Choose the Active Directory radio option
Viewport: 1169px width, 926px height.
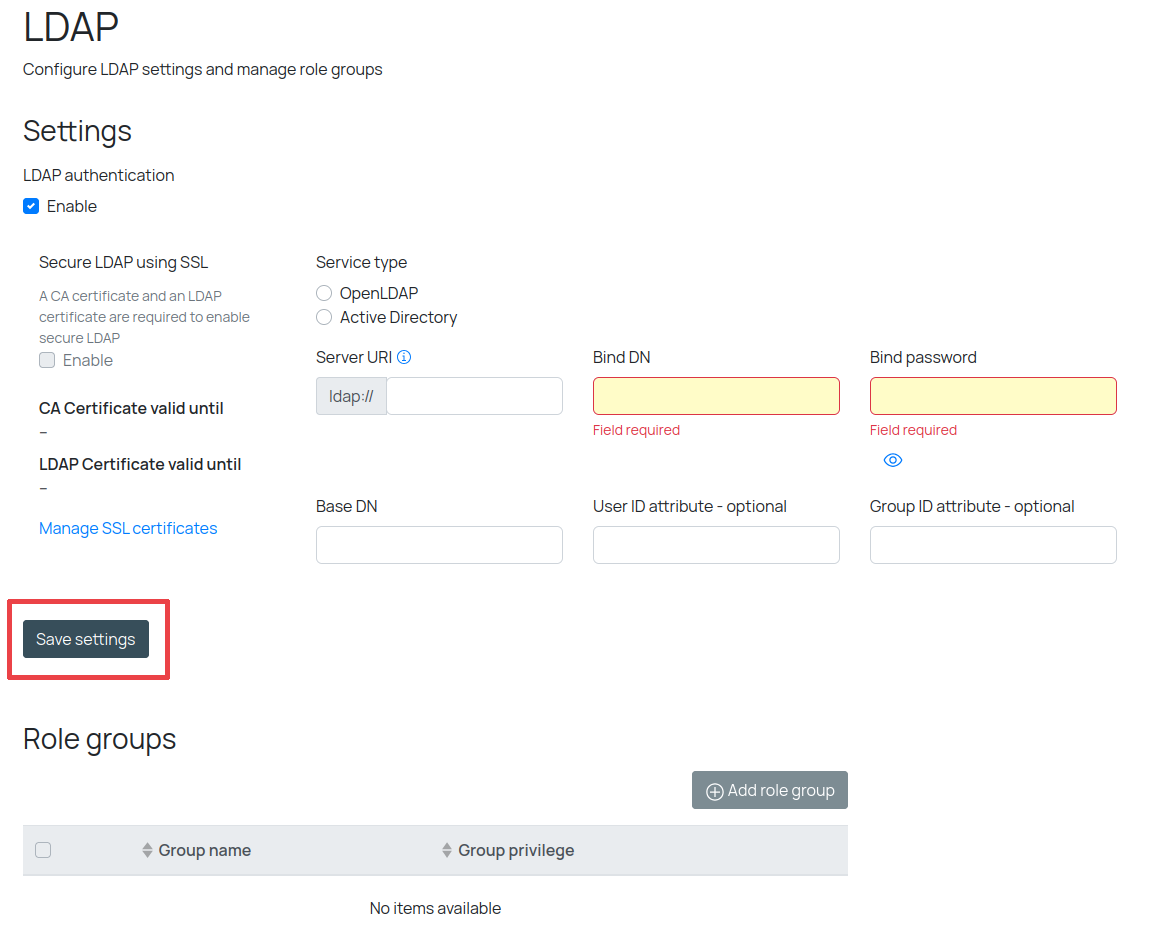pyautogui.click(x=324, y=317)
